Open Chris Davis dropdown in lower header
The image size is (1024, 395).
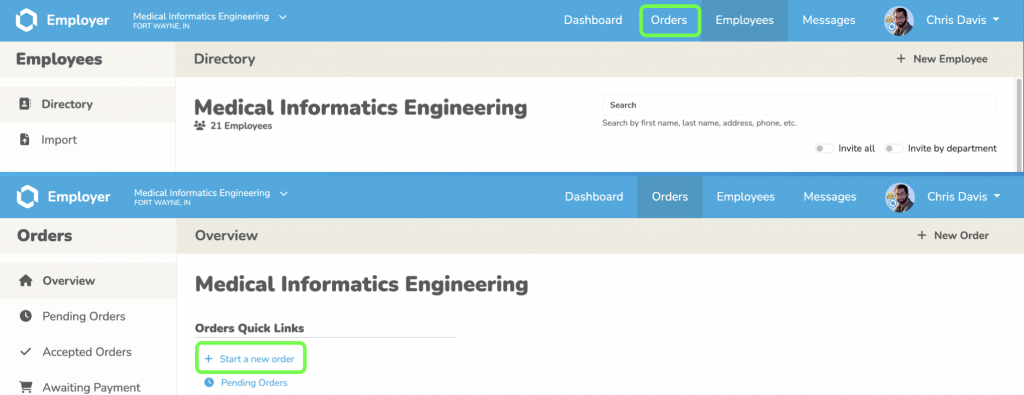pyautogui.click(x=942, y=197)
